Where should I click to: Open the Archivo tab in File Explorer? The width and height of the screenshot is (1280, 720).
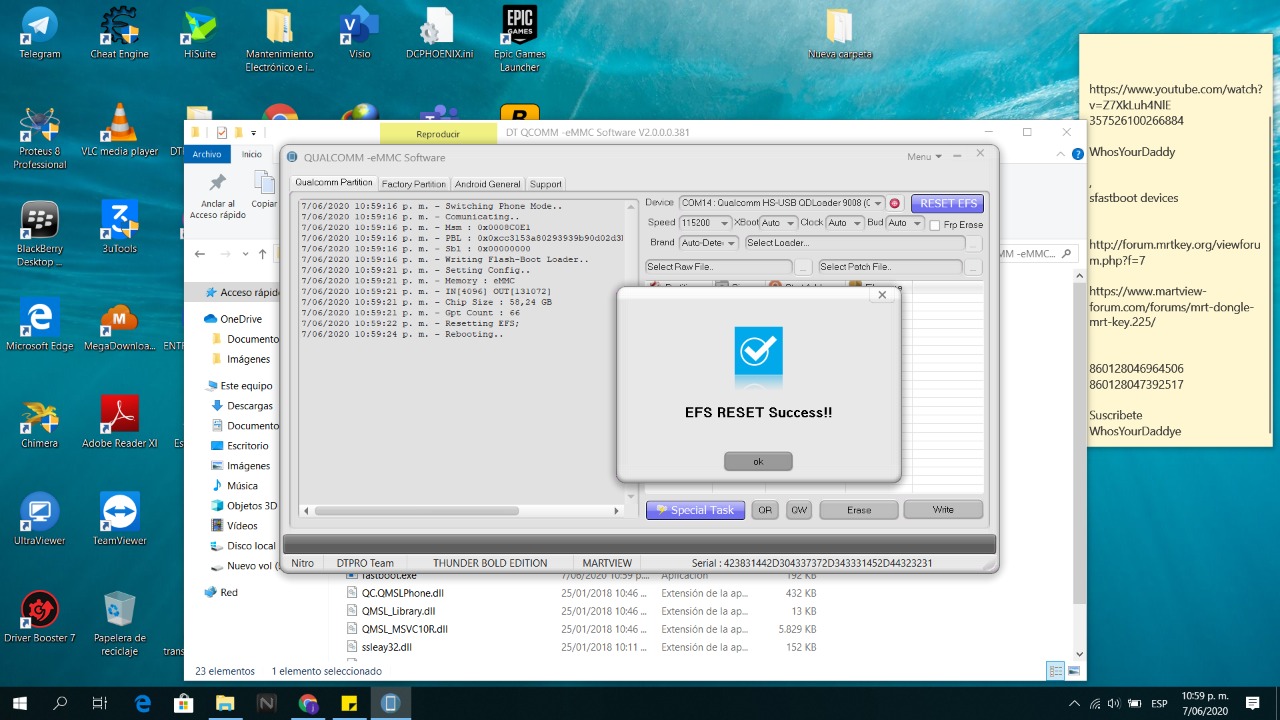tap(207, 154)
